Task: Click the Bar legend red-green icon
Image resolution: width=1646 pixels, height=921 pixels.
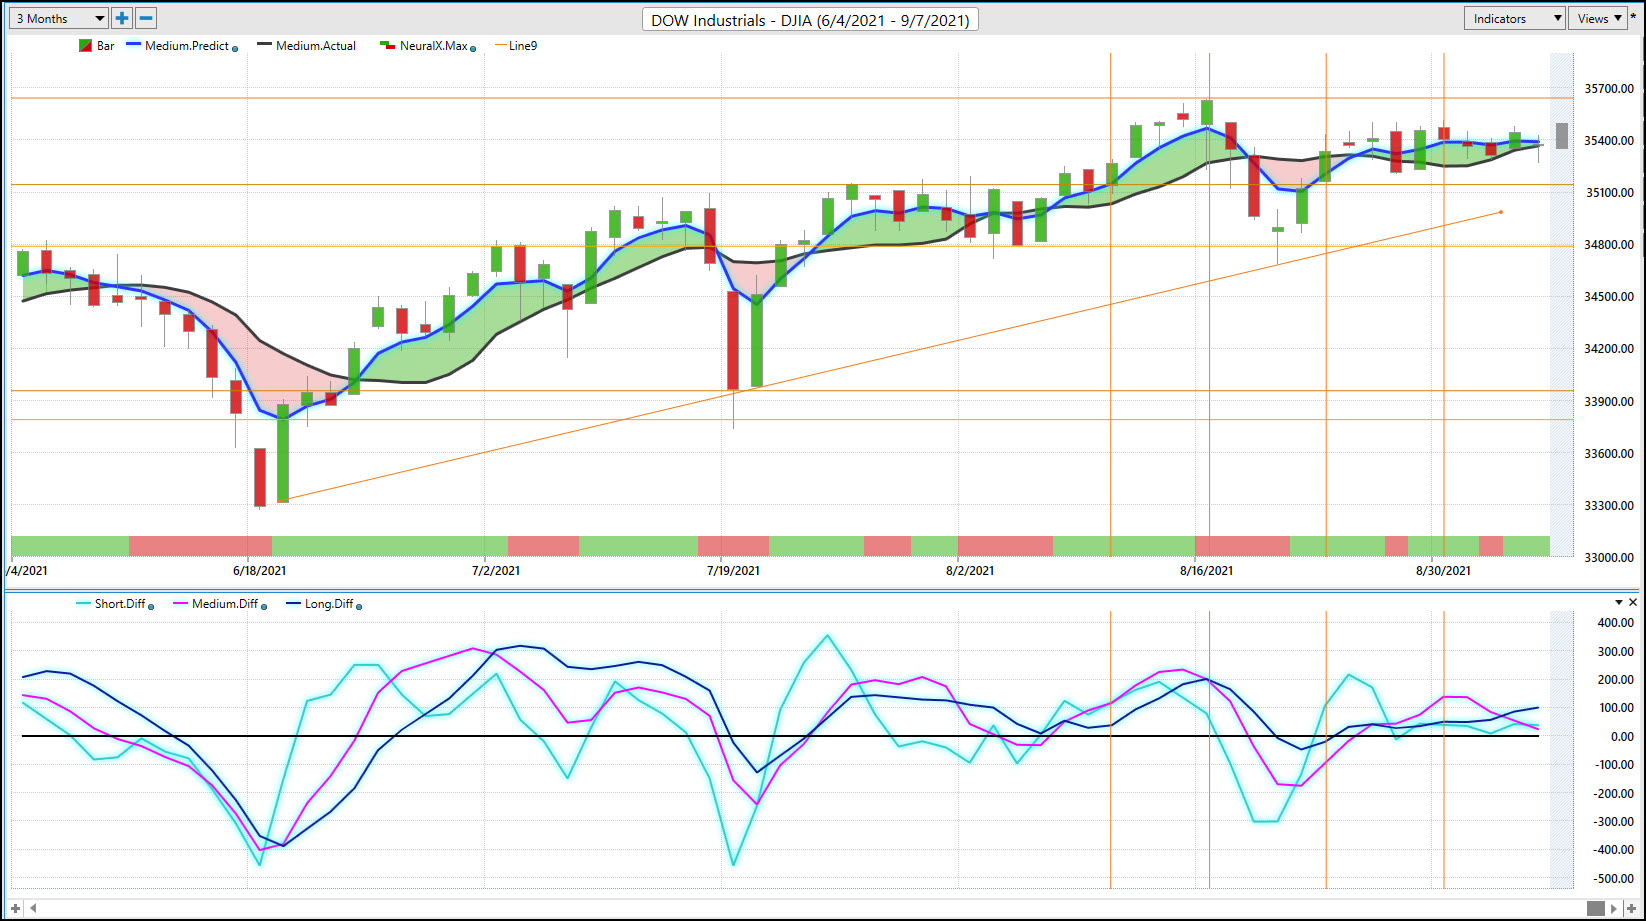Action: [x=85, y=46]
